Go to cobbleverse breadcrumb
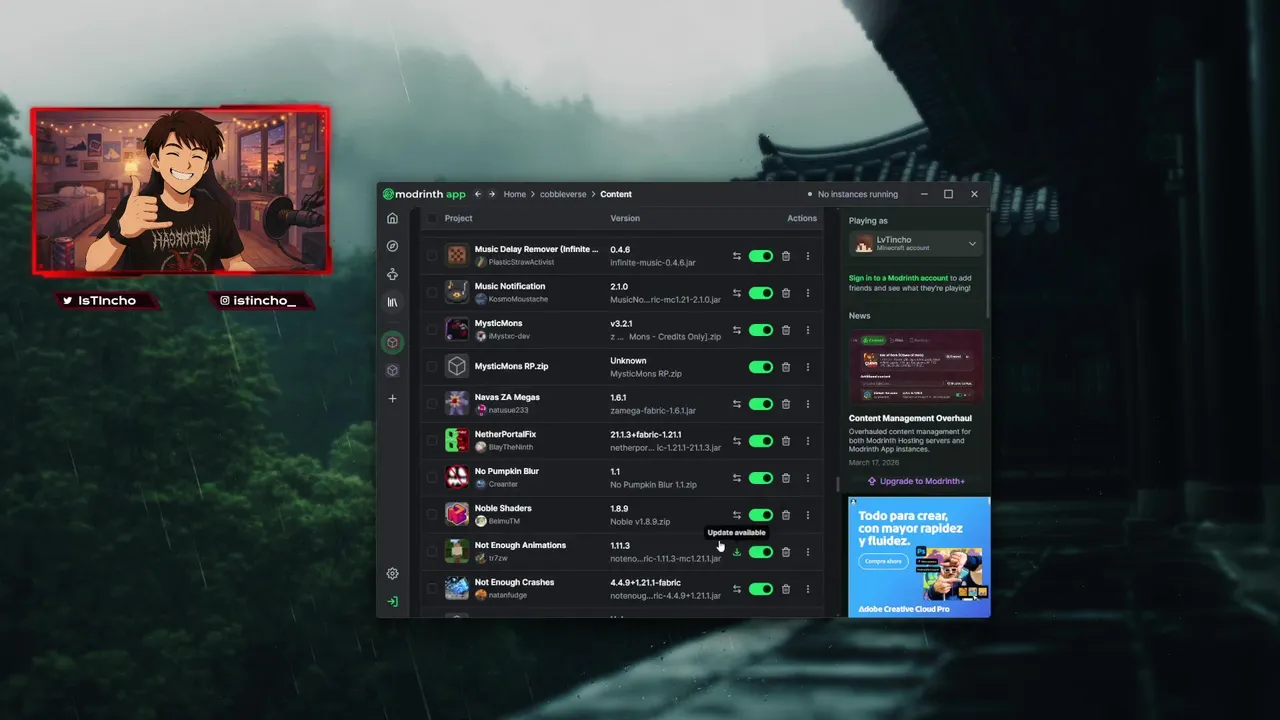Screen dimensions: 1280x720 (563, 194)
